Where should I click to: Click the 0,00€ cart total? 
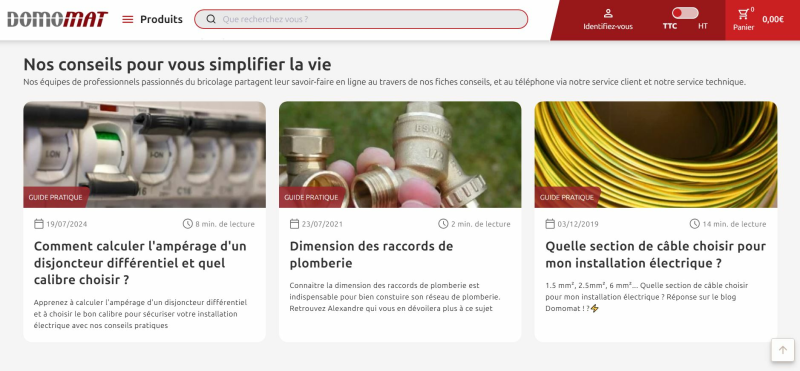coord(773,19)
